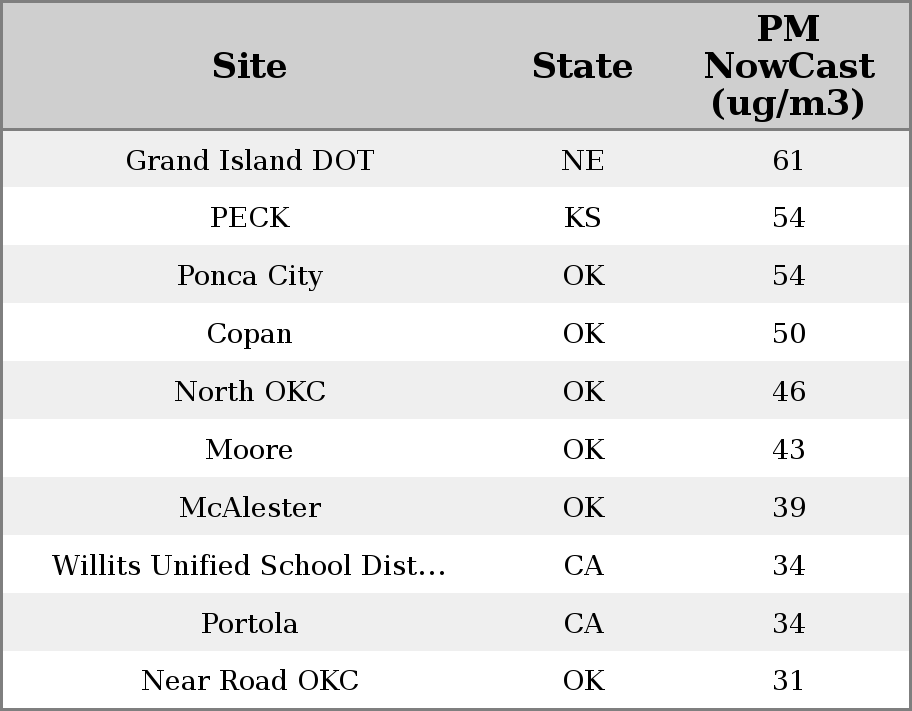Viewport: 912px width, 711px height.
Task: Click the McAlester site name
Action: pos(249,508)
